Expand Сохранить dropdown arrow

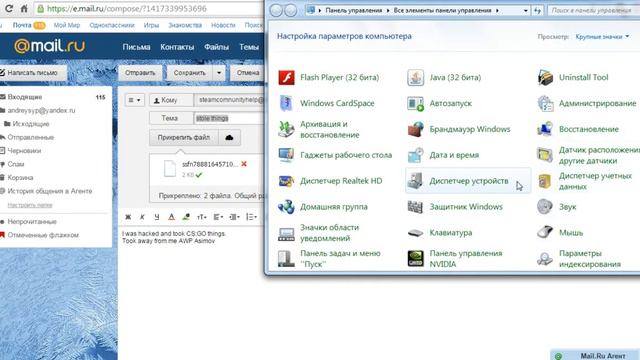(219, 73)
